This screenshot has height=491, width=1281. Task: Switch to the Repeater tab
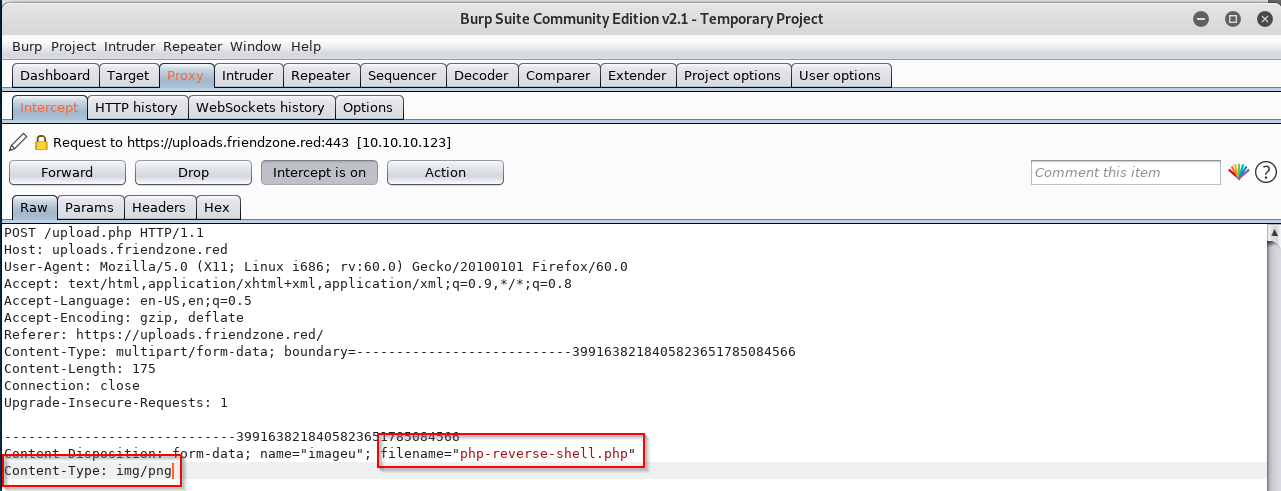tap(321, 75)
